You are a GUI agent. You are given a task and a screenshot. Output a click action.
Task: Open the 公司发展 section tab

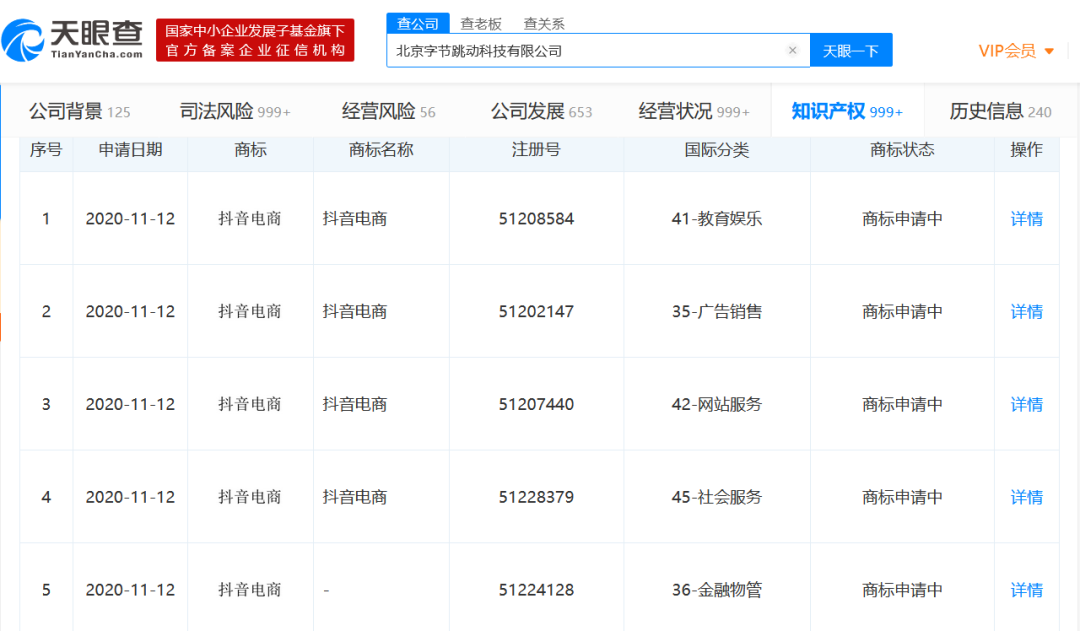pyautogui.click(x=541, y=111)
